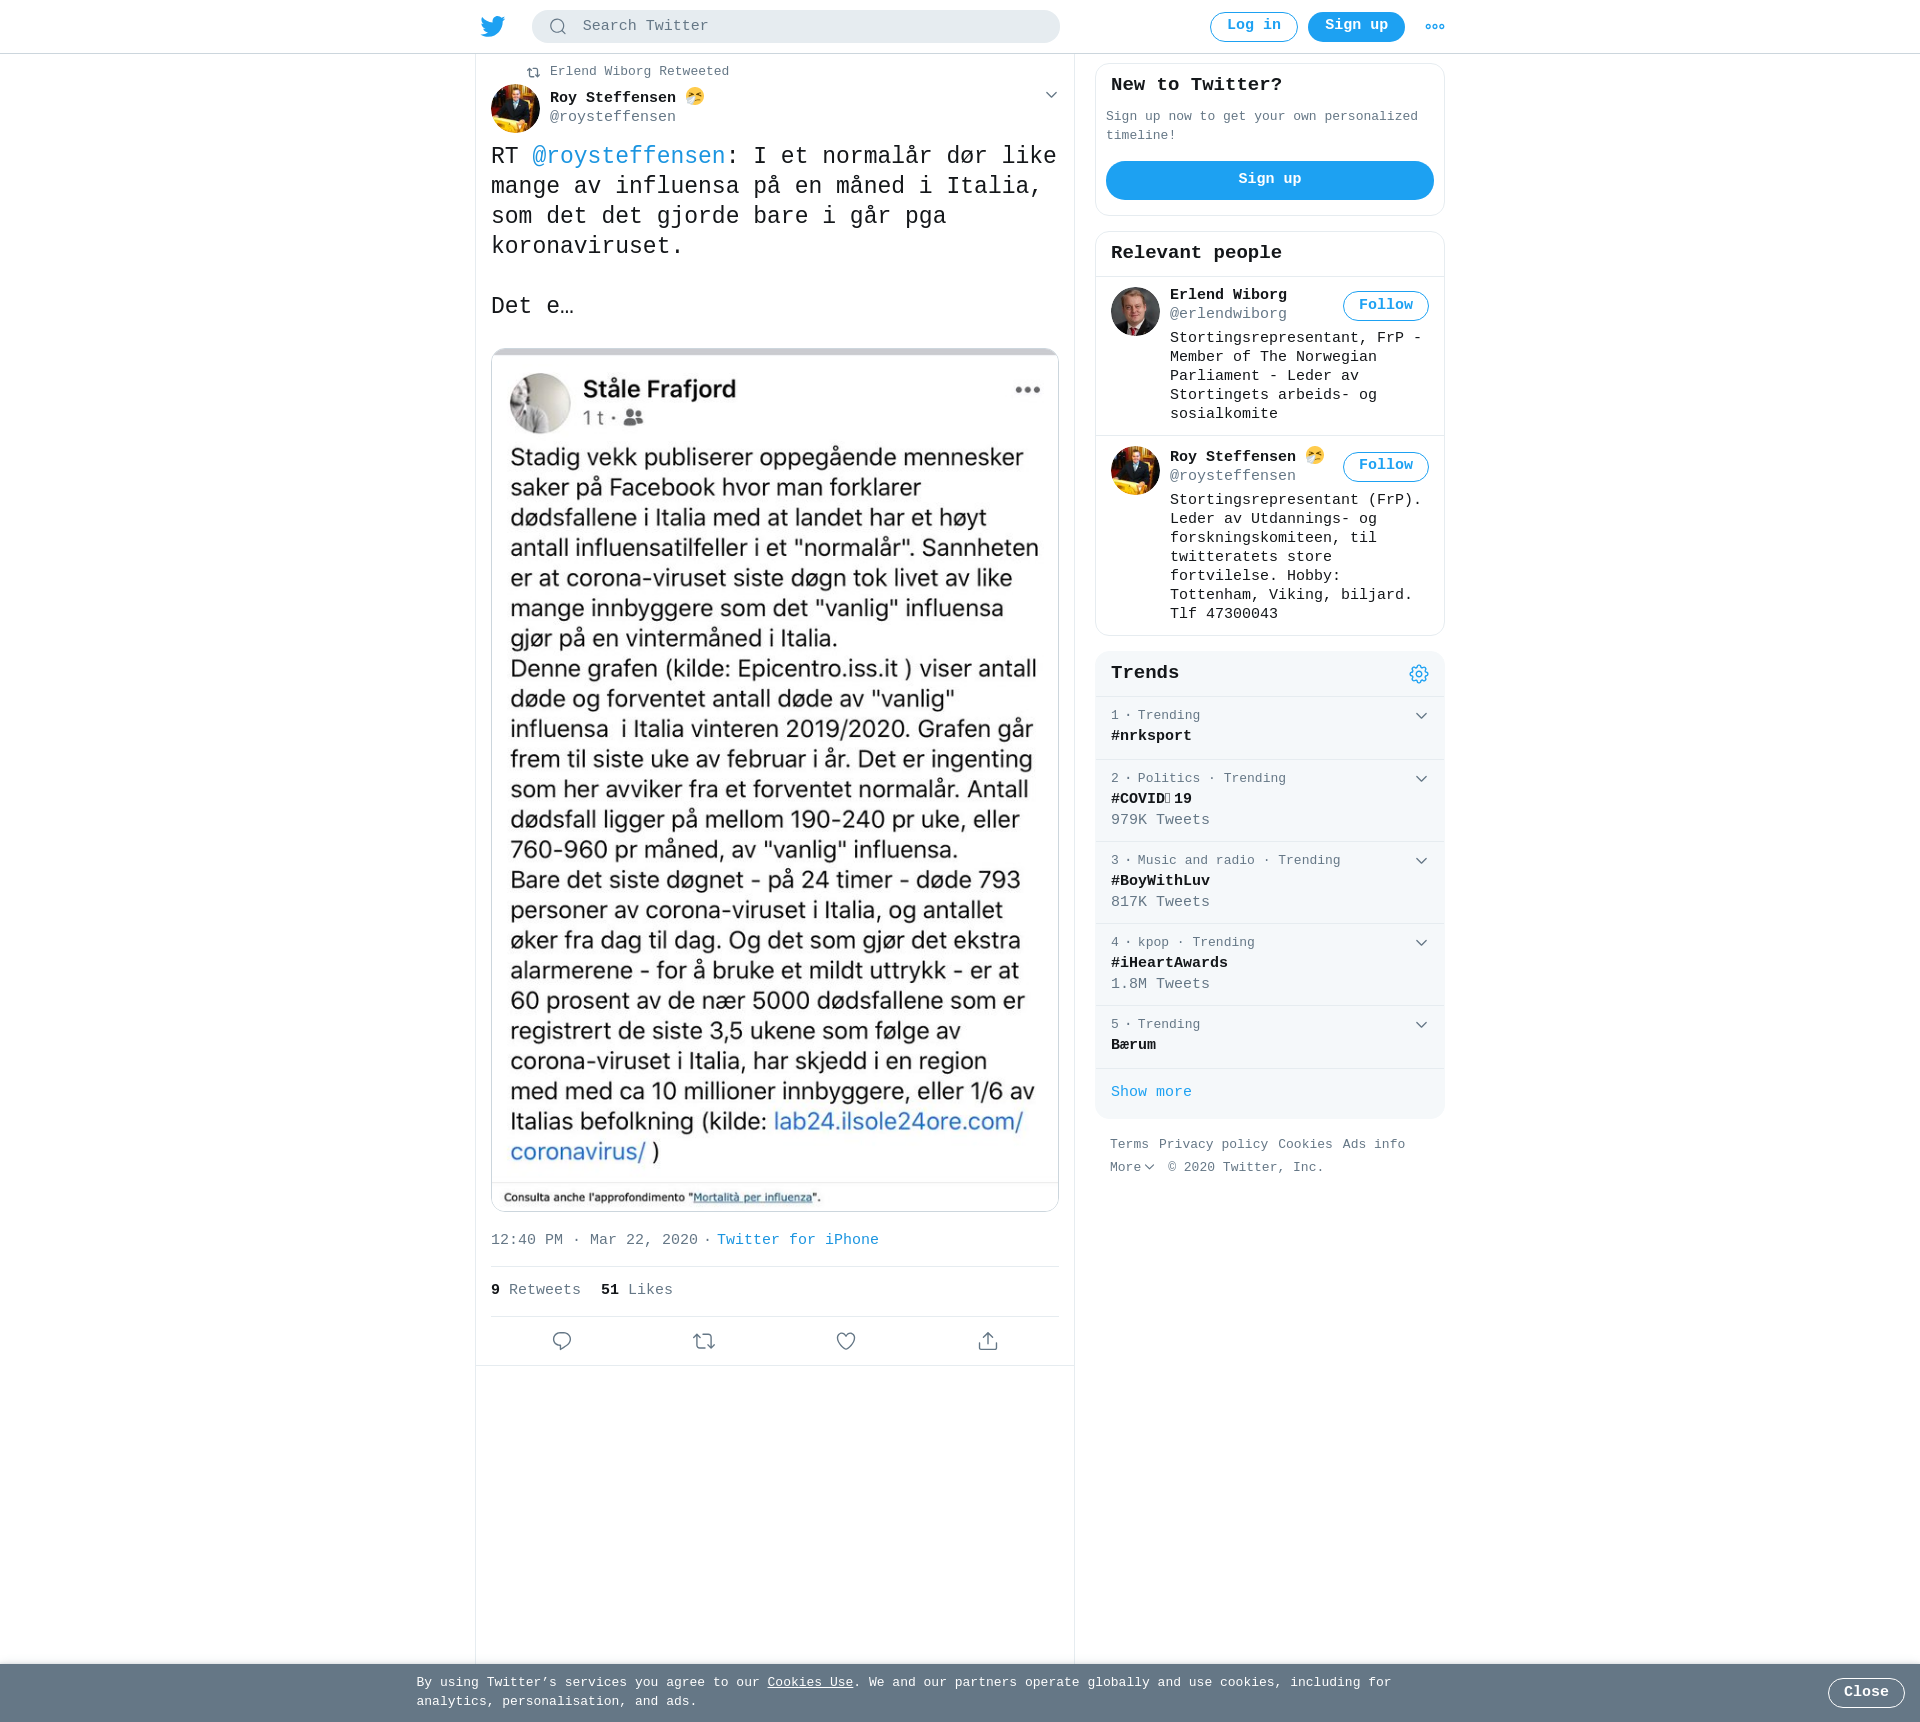This screenshot has width=1920, height=1722.
Task: Expand options for #nrksport trend
Action: click(x=1421, y=716)
